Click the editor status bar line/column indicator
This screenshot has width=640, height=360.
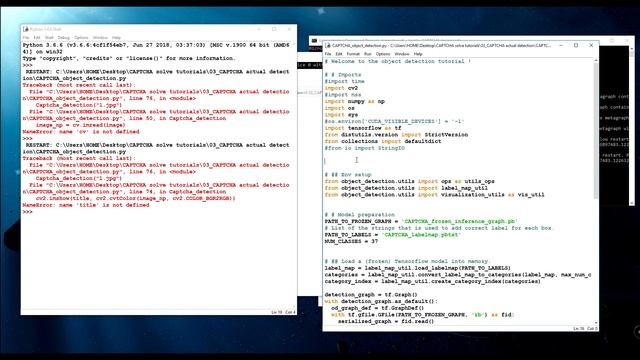coord(585,329)
